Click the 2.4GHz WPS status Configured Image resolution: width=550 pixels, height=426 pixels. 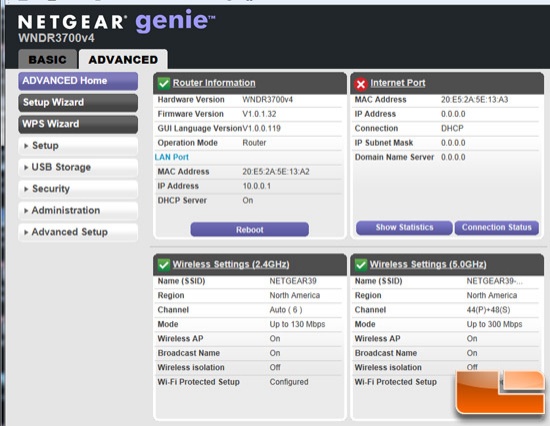coord(289,382)
